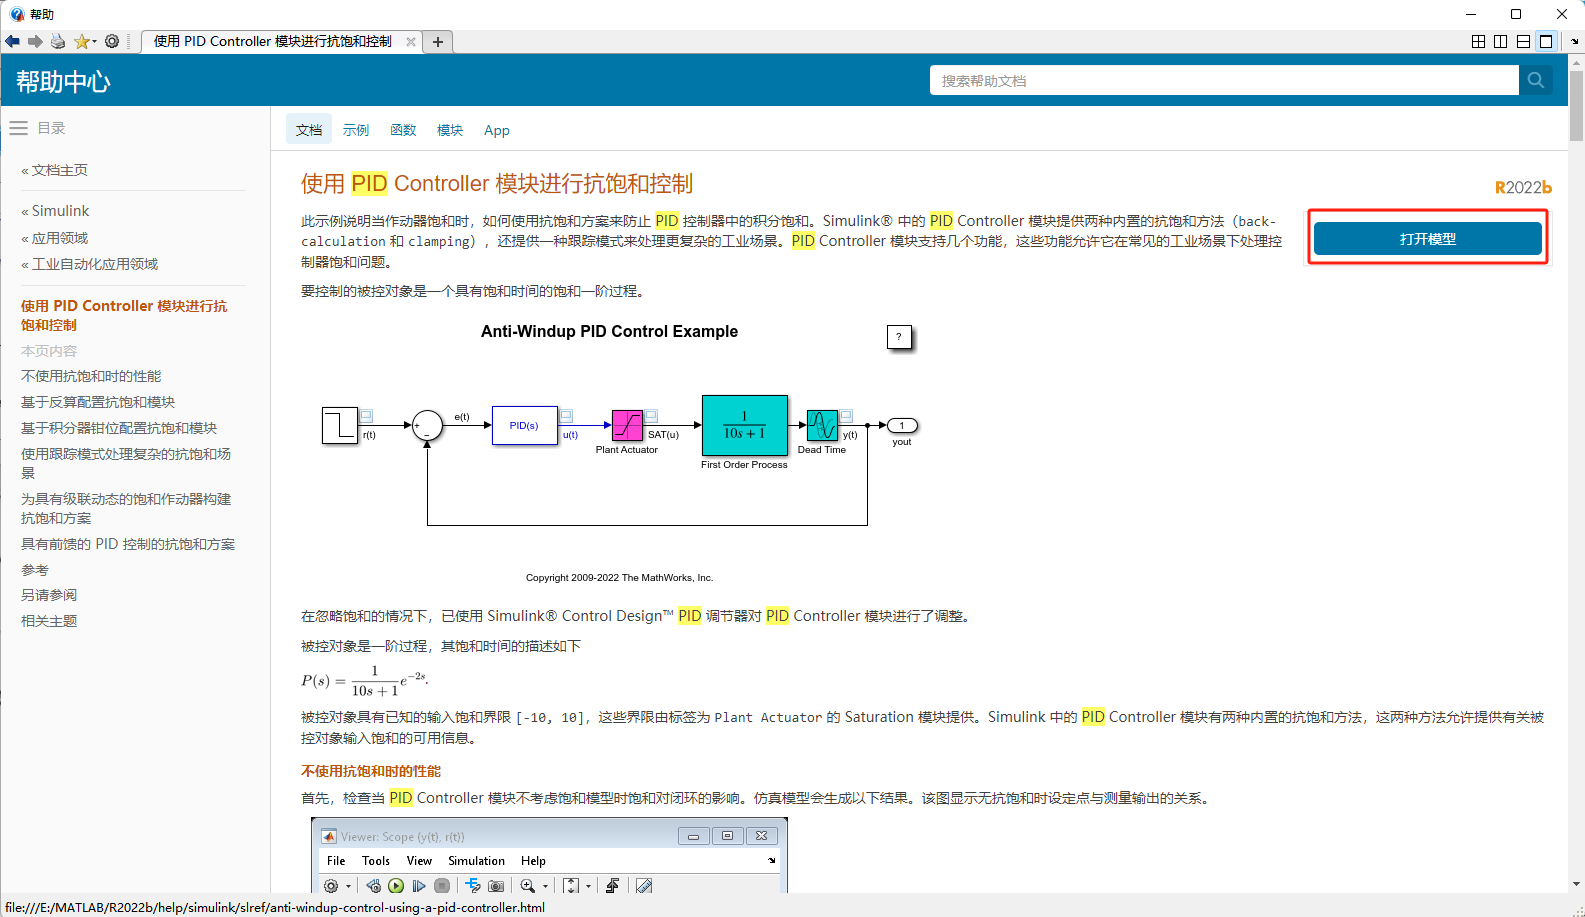Switch to single document layout
1585x917 pixels.
pyautogui.click(x=1546, y=41)
